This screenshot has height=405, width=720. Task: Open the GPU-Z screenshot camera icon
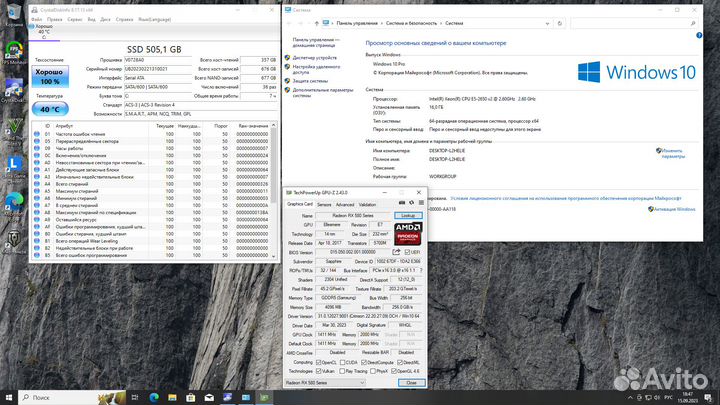[402, 202]
